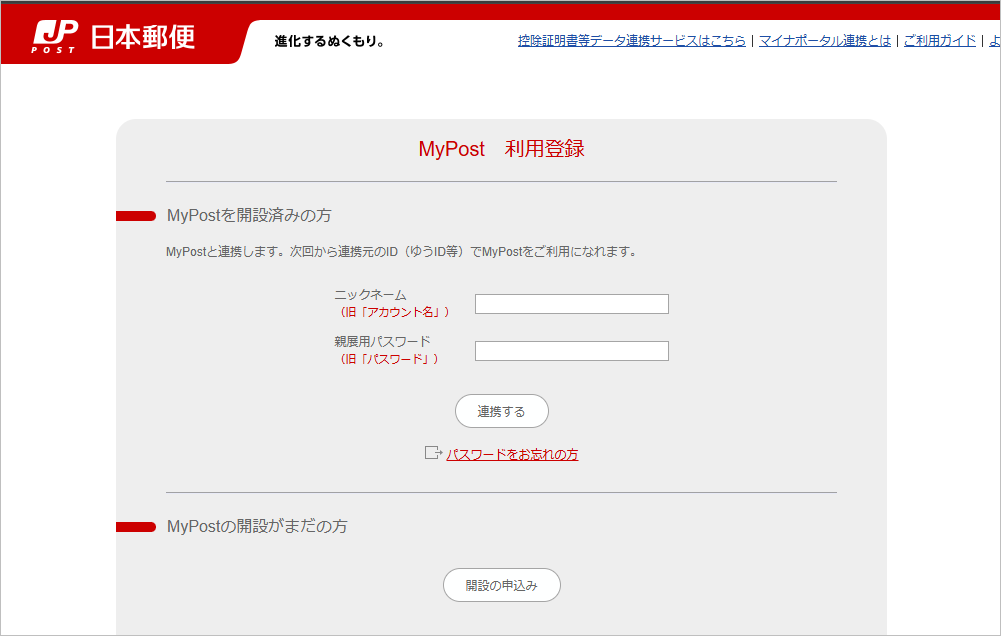
Task: Click the JP Post logo icon
Action: tap(55, 36)
